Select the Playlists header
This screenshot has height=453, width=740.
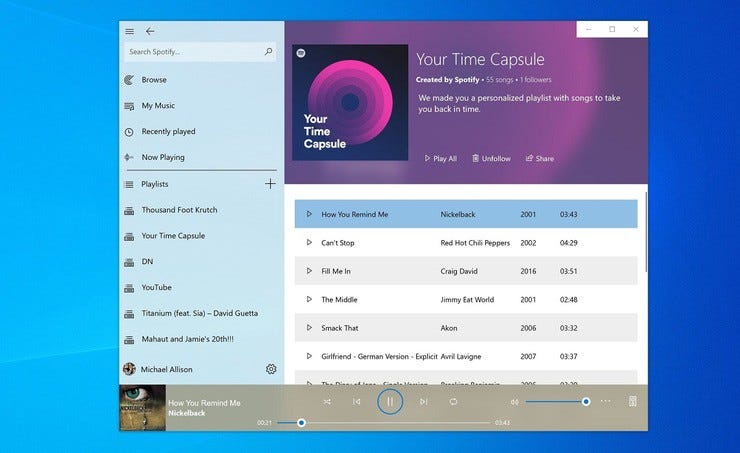point(154,184)
